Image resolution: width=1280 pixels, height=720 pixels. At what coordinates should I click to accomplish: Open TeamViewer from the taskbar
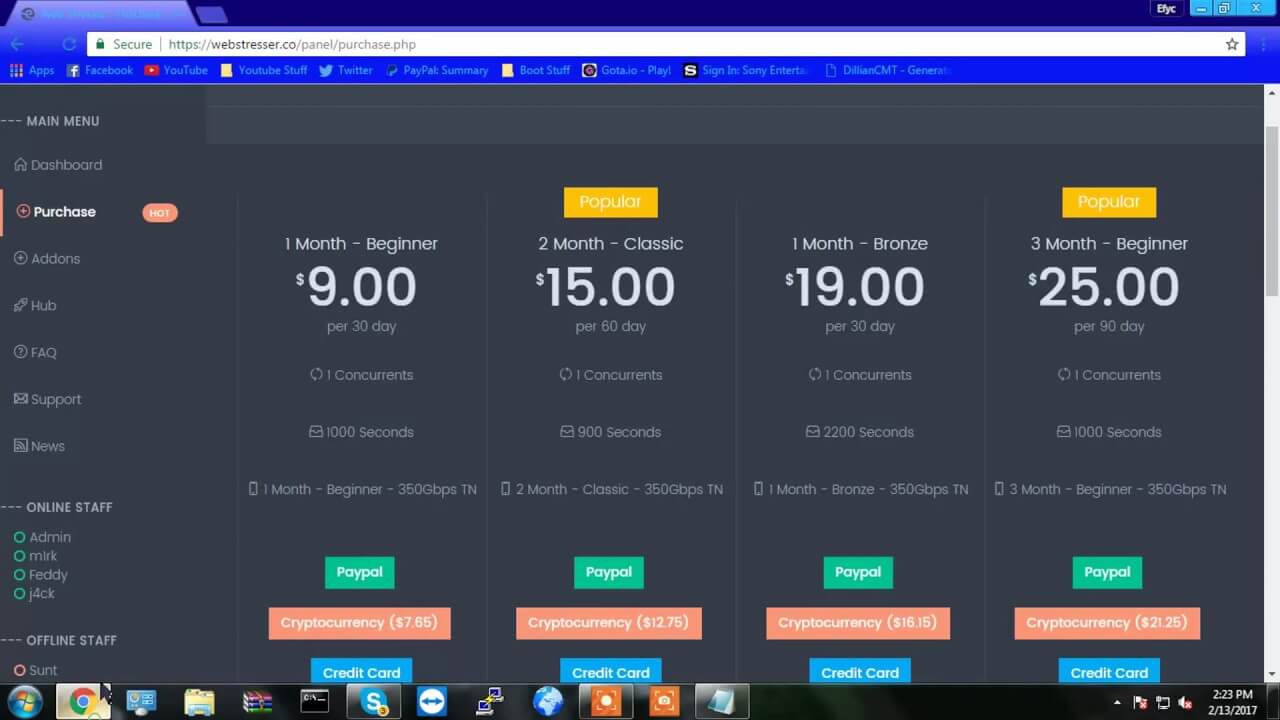(433, 702)
